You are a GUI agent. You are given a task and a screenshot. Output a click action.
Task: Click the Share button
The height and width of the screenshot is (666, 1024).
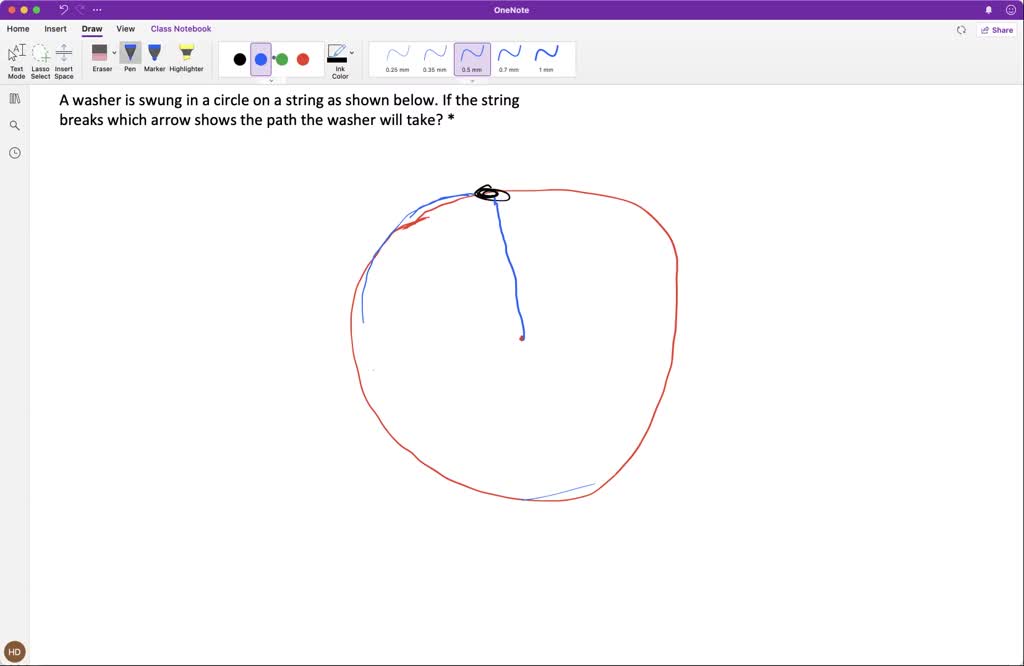(x=996, y=30)
